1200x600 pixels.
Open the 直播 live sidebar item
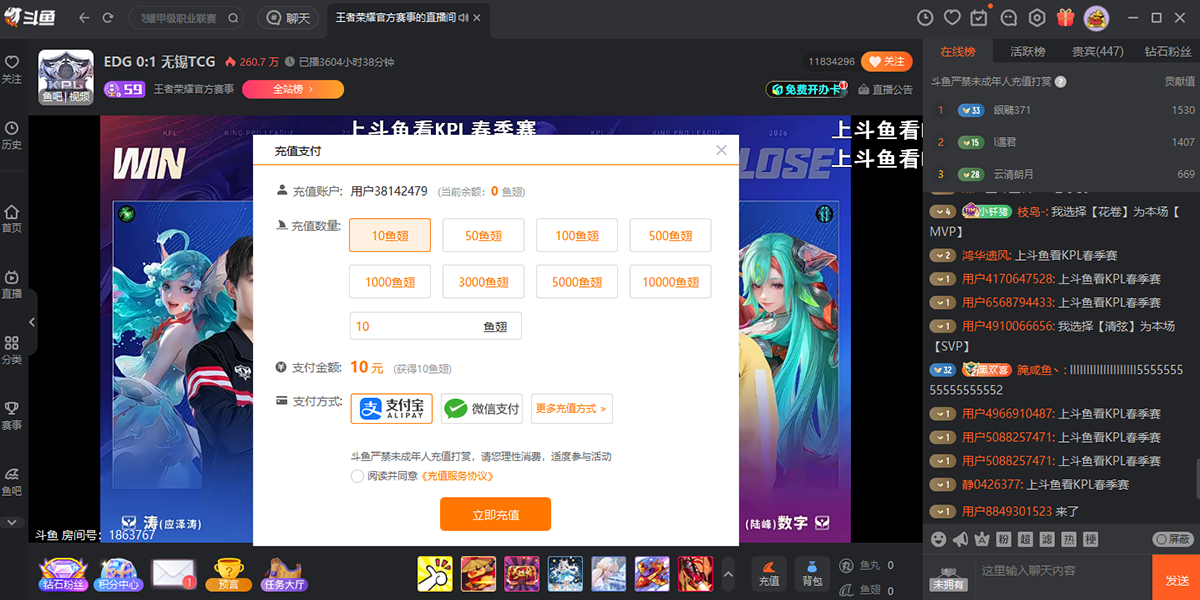pos(12,285)
